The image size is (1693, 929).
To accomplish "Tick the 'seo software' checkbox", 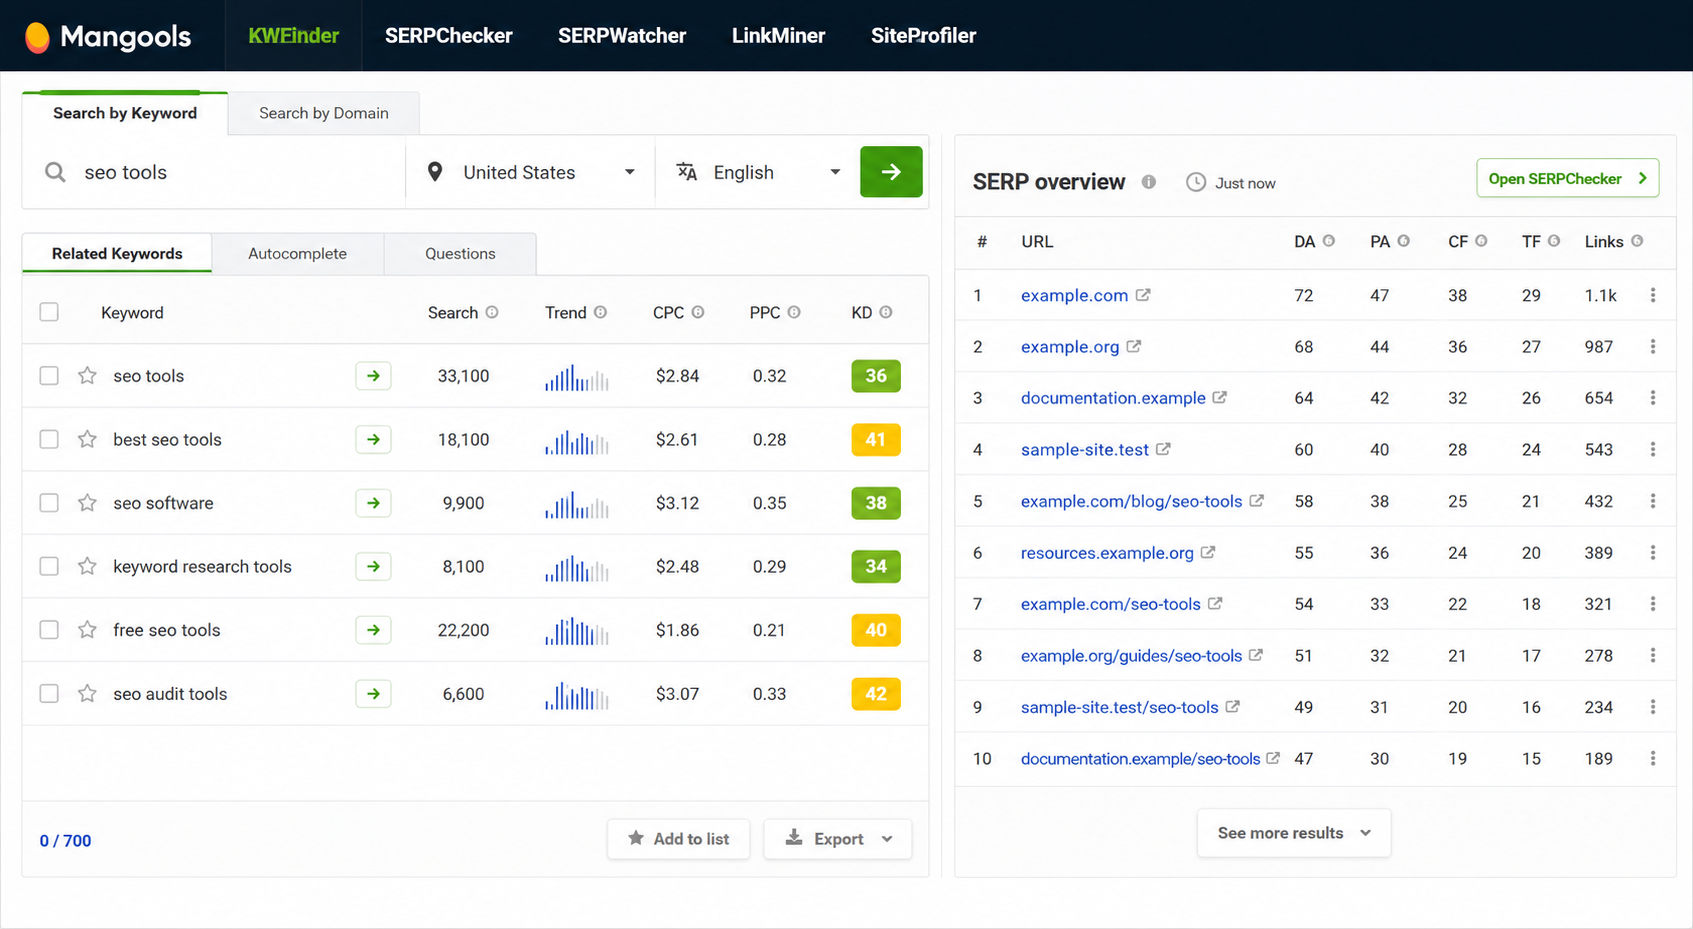I will [49, 503].
